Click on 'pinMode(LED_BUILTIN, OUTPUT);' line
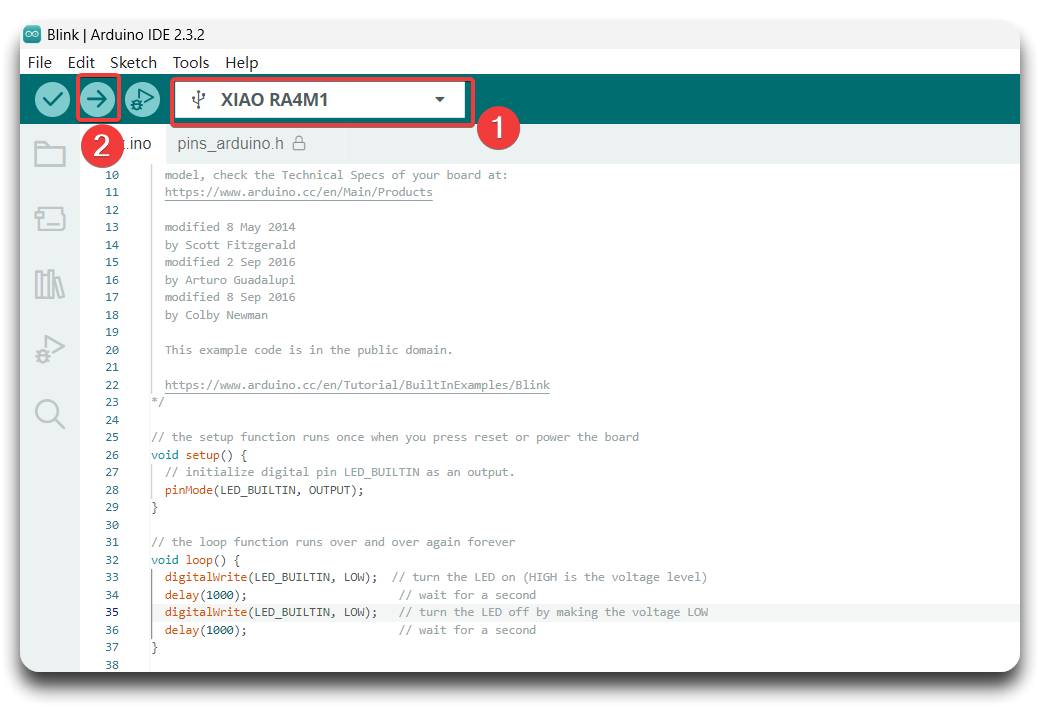 (x=264, y=490)
